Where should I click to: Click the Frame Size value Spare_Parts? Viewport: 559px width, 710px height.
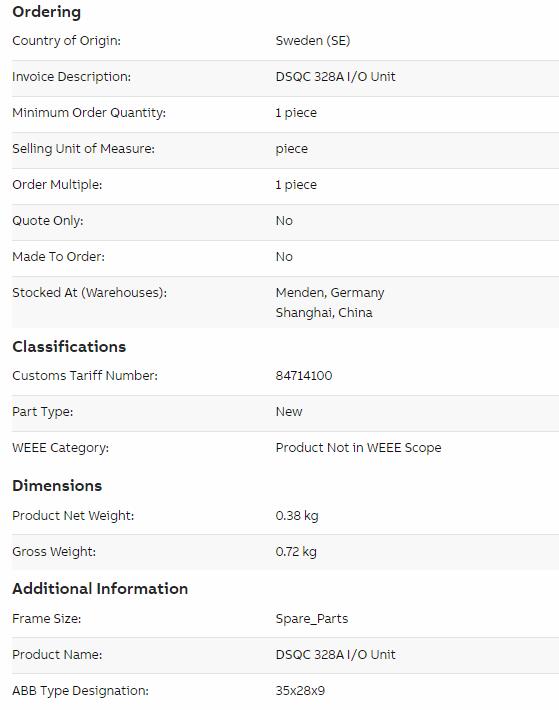pyautogui.click(x=312, y=619)
